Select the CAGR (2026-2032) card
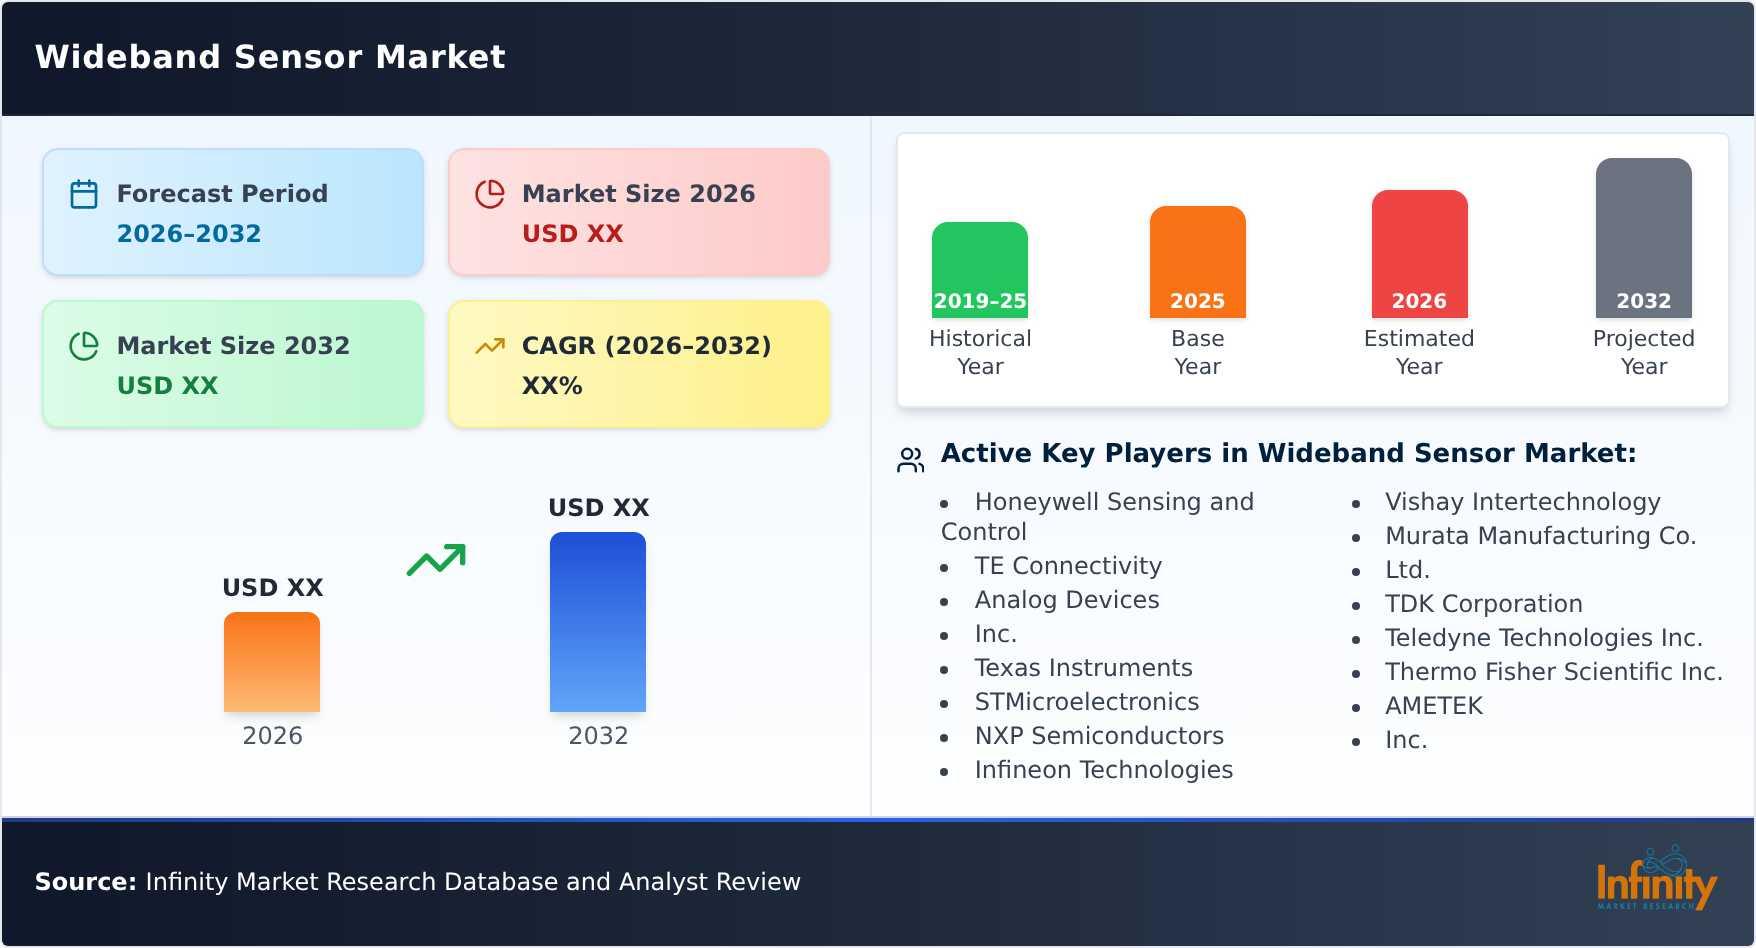Image resolution: width=1756 pixels, height=948 pixels. [639, 364]
